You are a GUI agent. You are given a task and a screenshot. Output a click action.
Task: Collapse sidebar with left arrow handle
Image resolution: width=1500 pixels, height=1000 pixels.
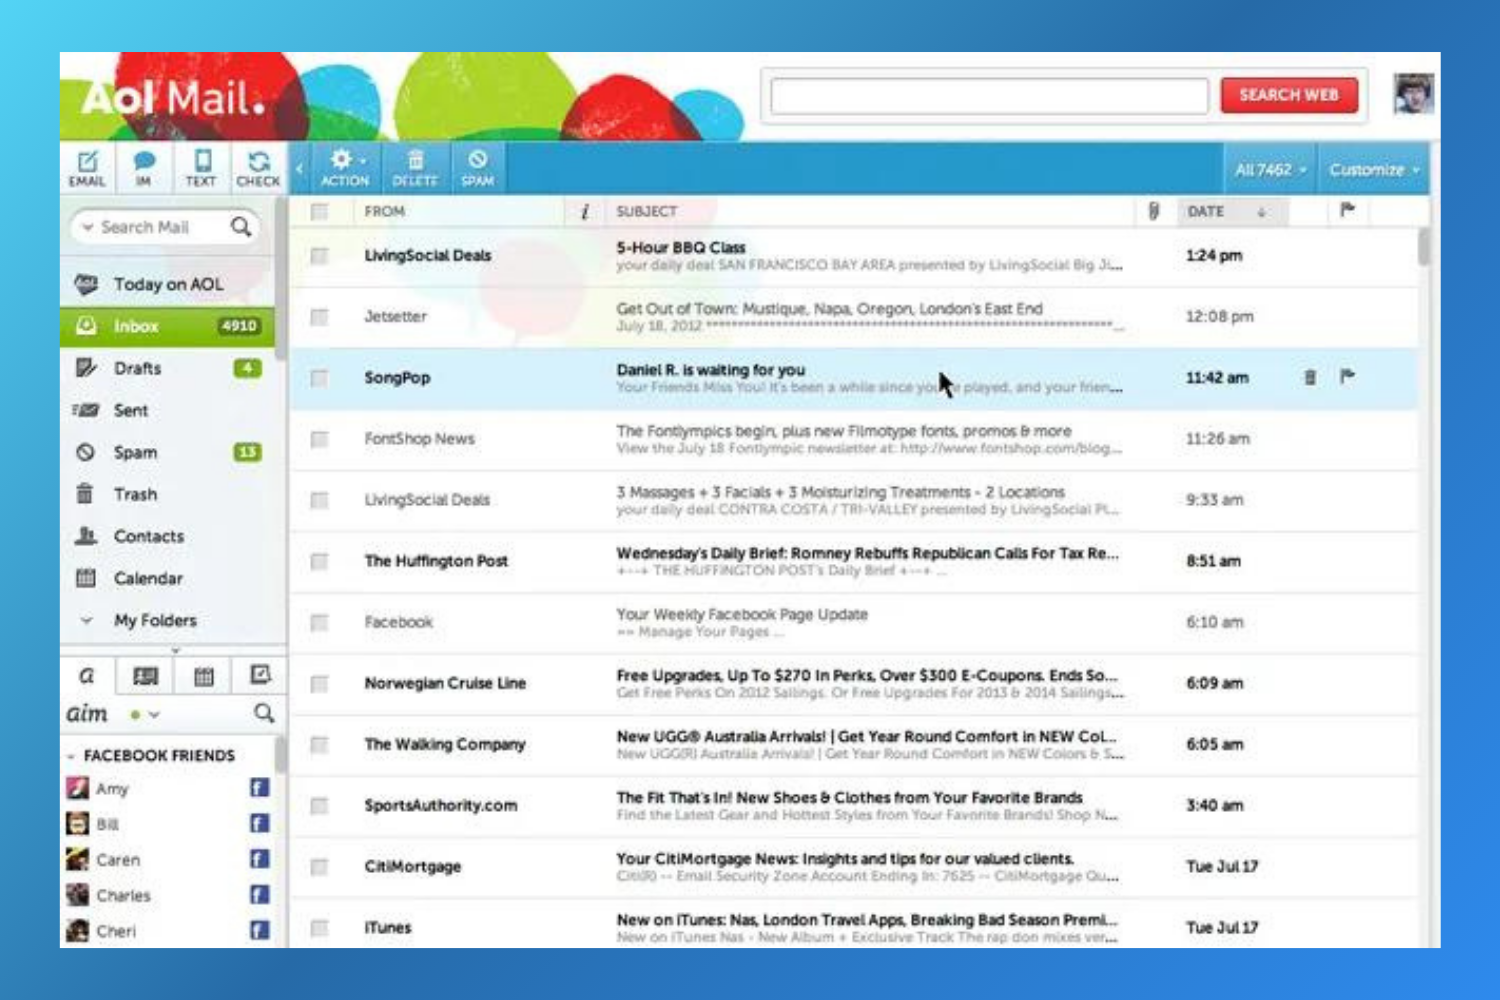click(299, 168)
